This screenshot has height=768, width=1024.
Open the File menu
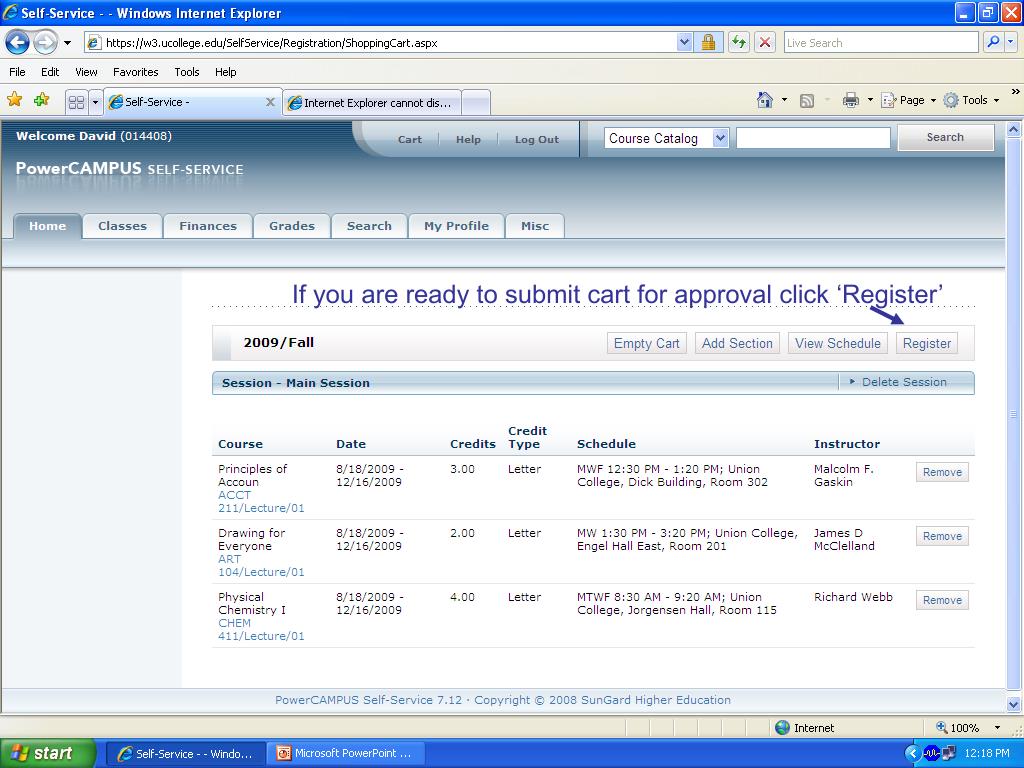click(18, 72)
